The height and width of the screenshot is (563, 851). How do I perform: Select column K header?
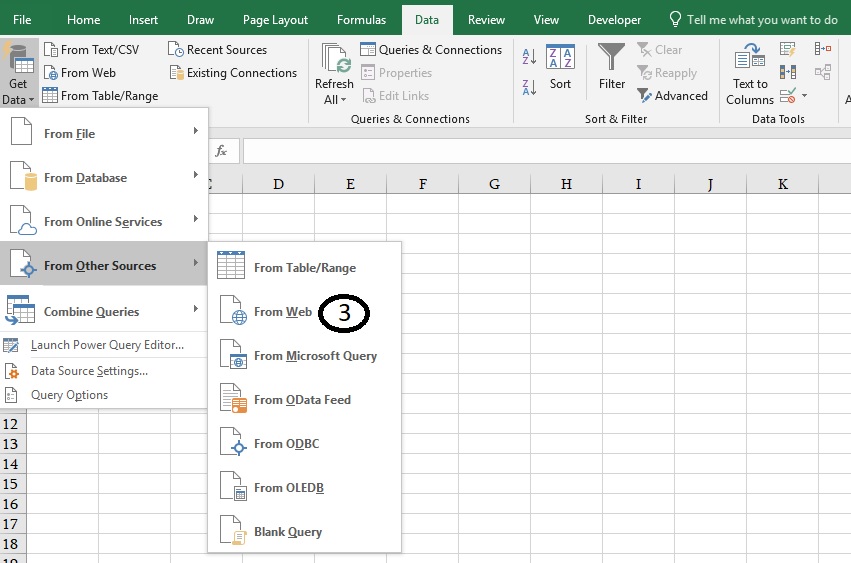[x=783, y=184]
